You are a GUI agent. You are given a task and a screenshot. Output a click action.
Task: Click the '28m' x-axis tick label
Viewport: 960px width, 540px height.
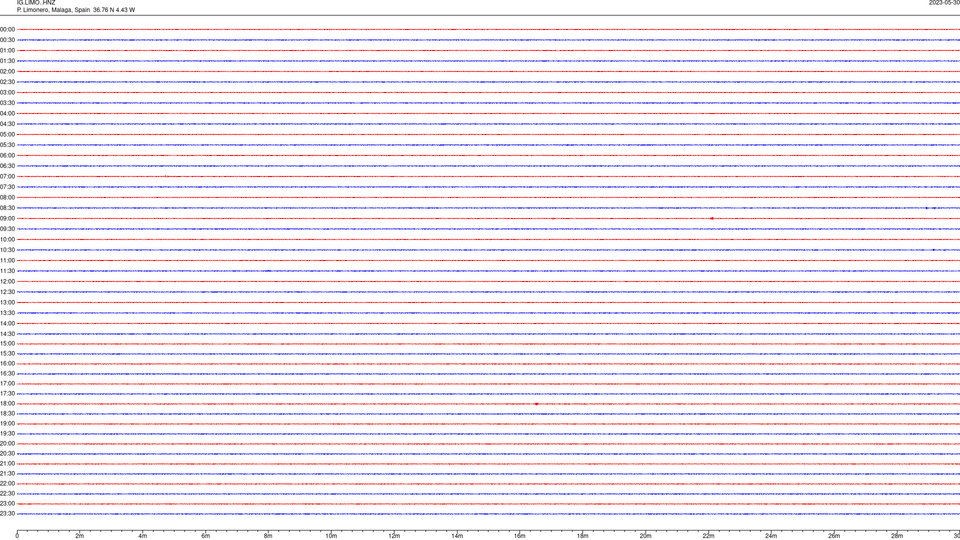897,536
